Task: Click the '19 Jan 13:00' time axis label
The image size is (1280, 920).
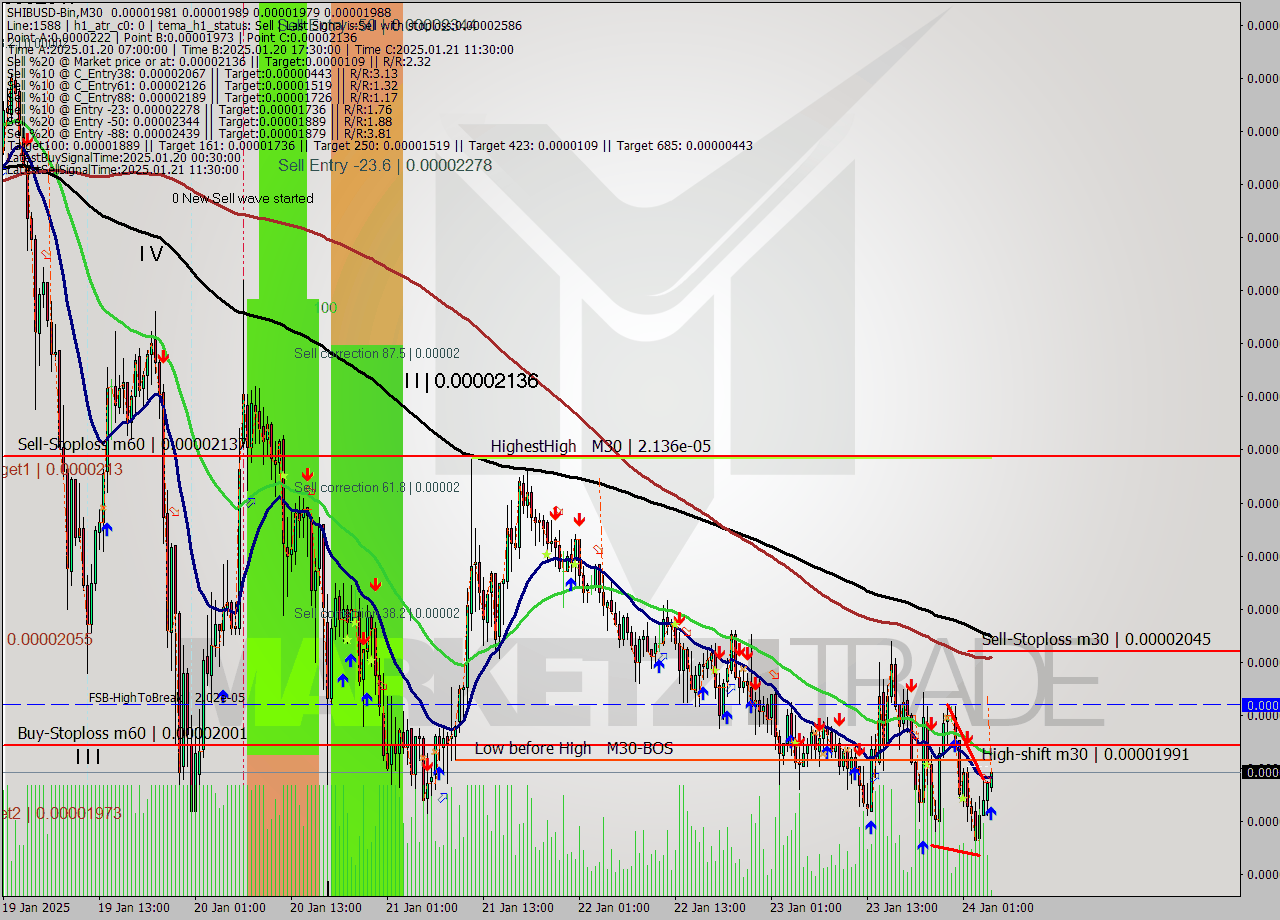Action: point(133,907)
